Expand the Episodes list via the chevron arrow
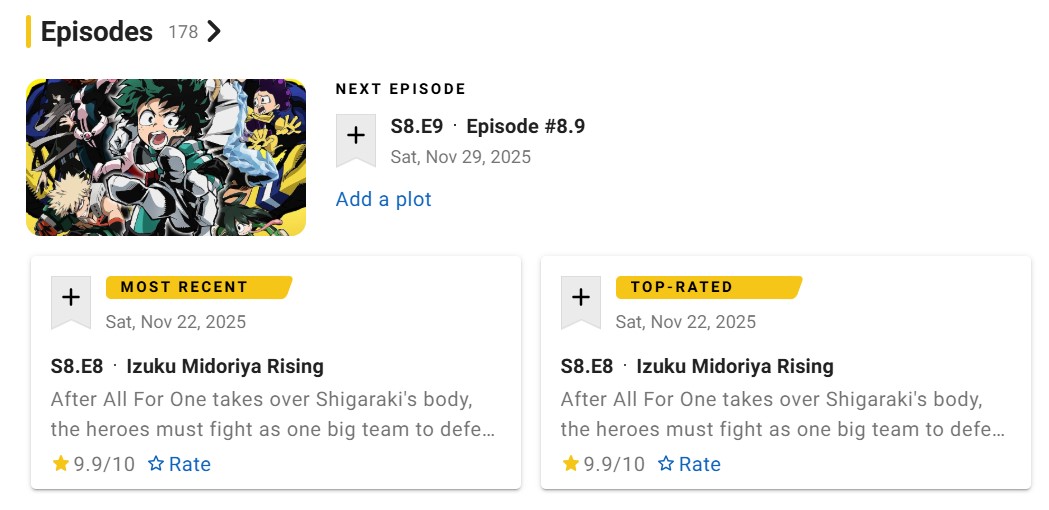This screenshot has height=510, width=1049. pos(214,32)
